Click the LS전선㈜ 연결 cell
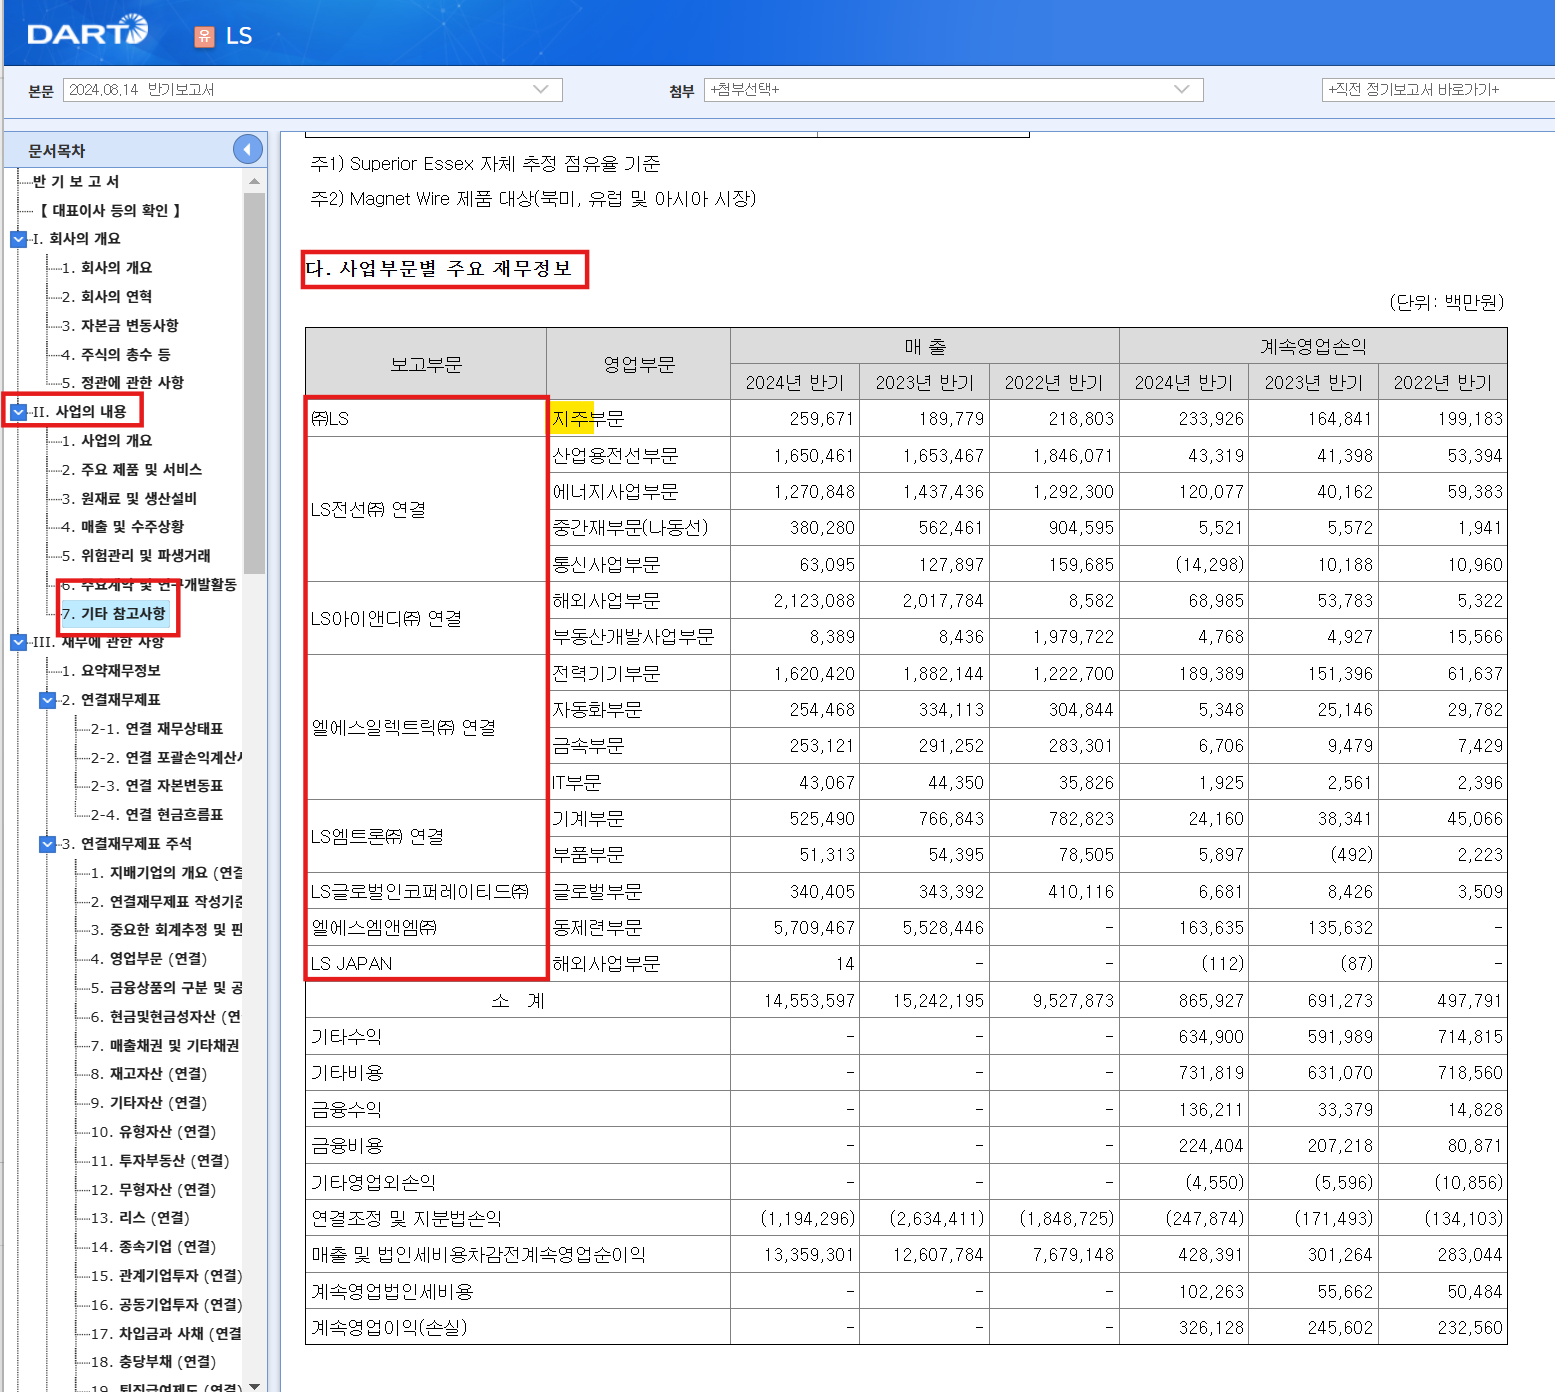Image resolution: width=1555 pixels, height=1392 pixels. (x=426, y=510)
